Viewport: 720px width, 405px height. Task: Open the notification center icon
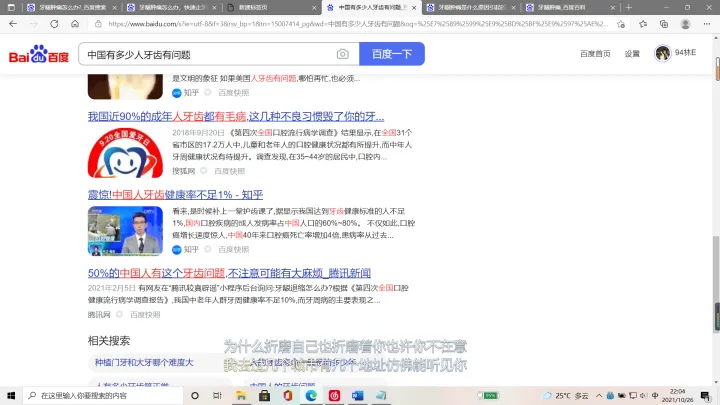(x=705, y=395)
